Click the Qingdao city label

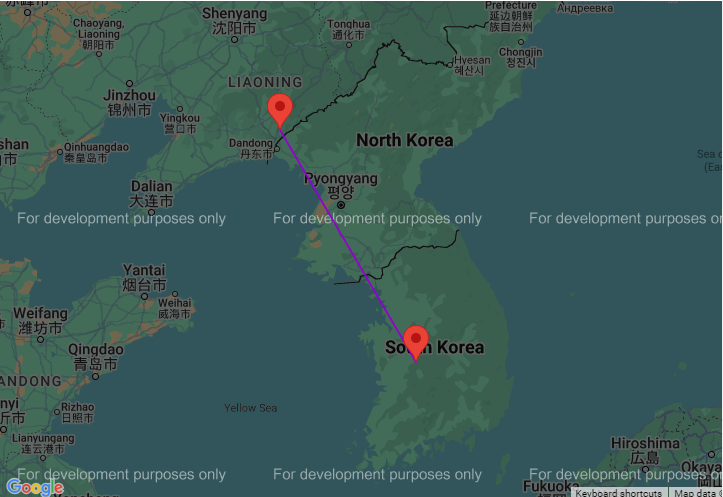click(95, 357)
